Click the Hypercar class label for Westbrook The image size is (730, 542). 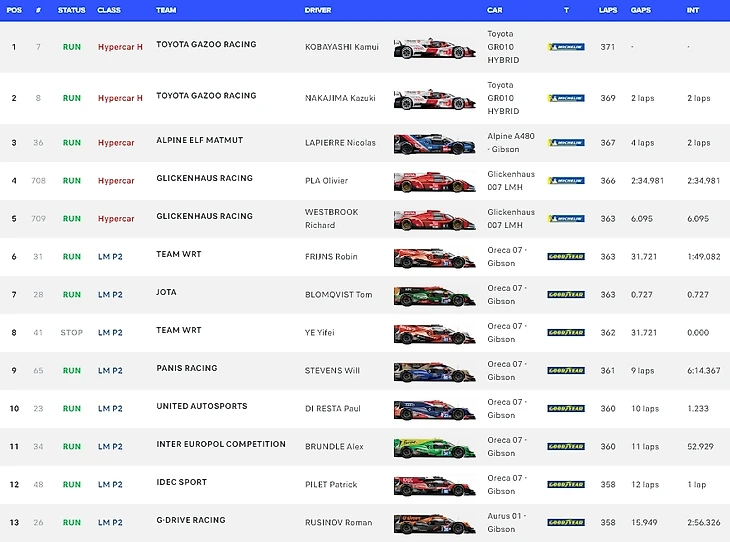coord(116,219)
